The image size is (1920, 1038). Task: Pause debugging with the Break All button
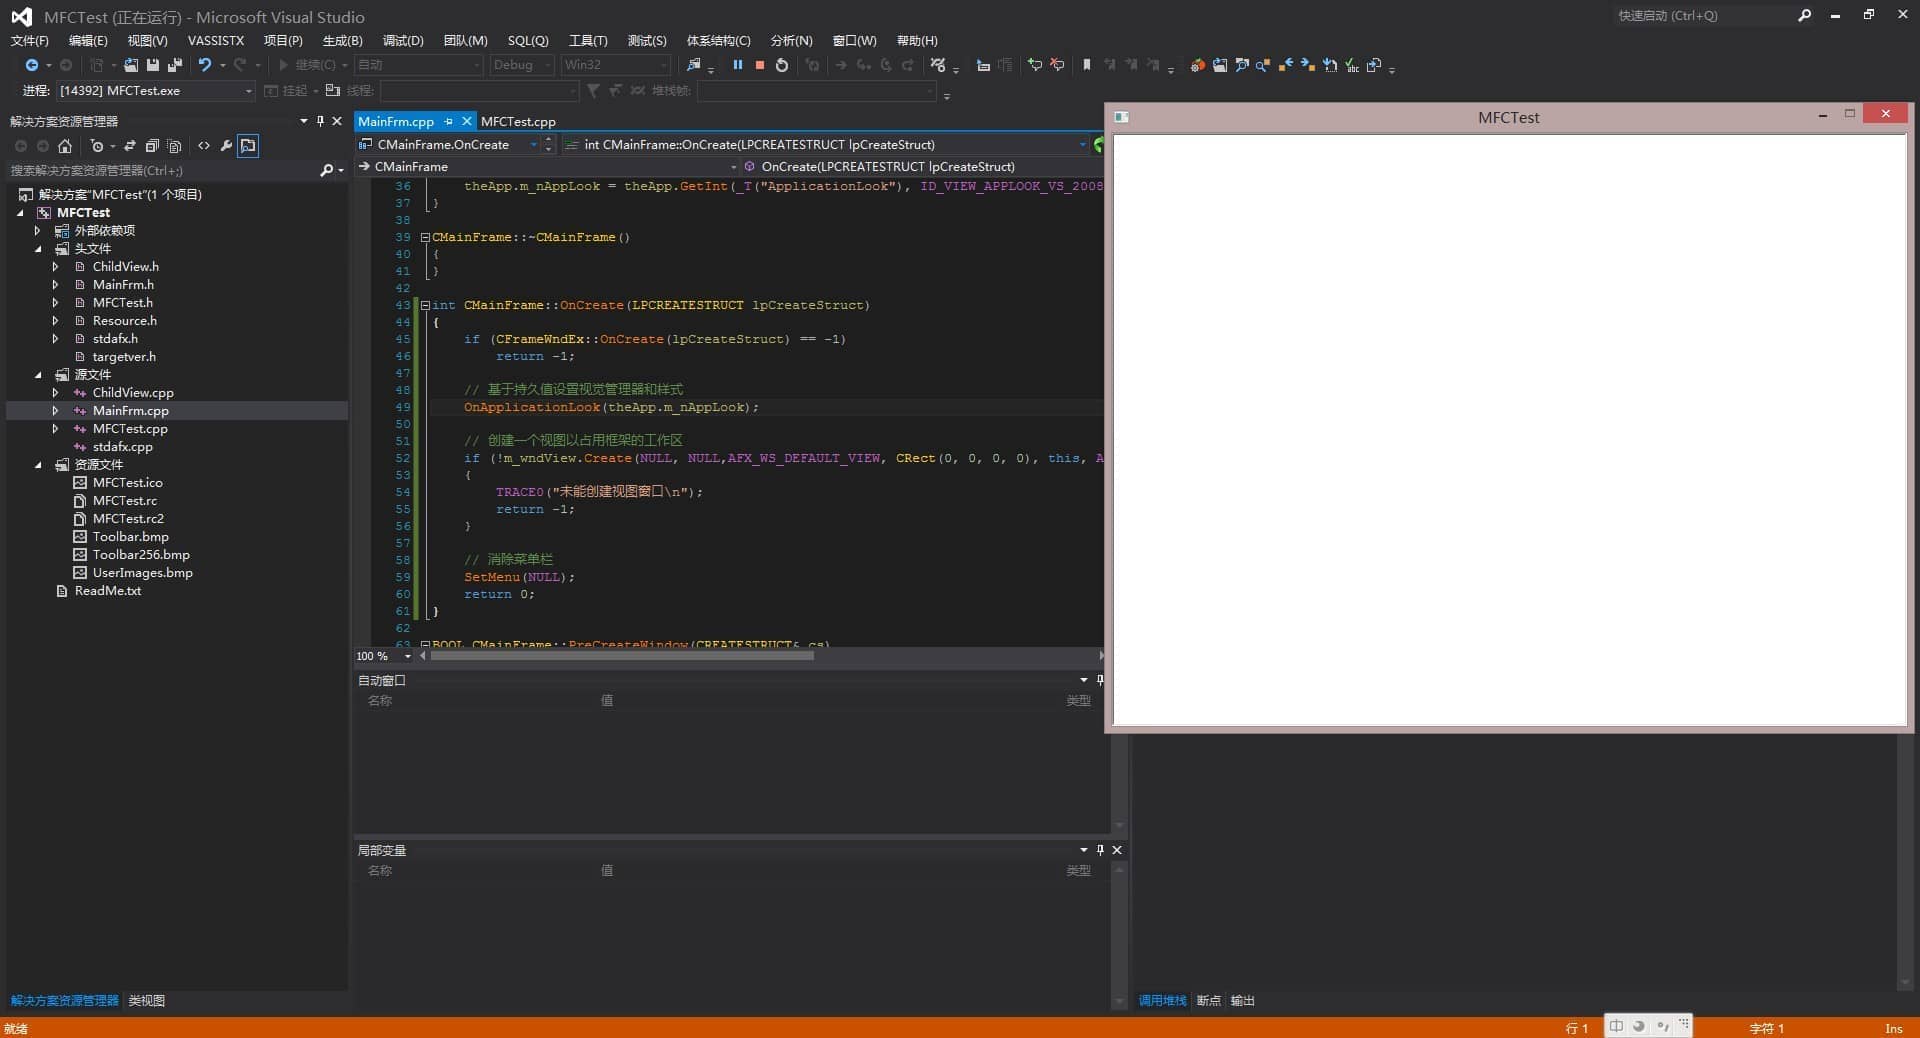(x=737, y=65)
